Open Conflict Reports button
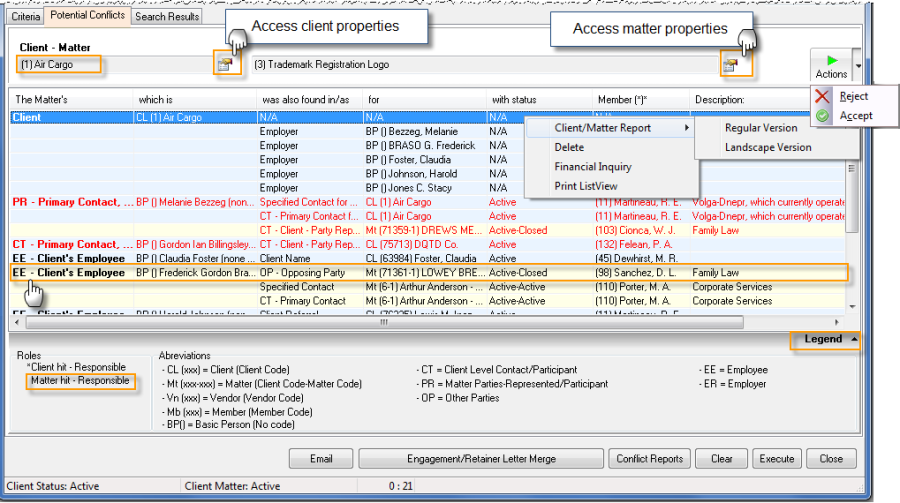Viewport: 900px width, 503px height. tap(649, 459)
